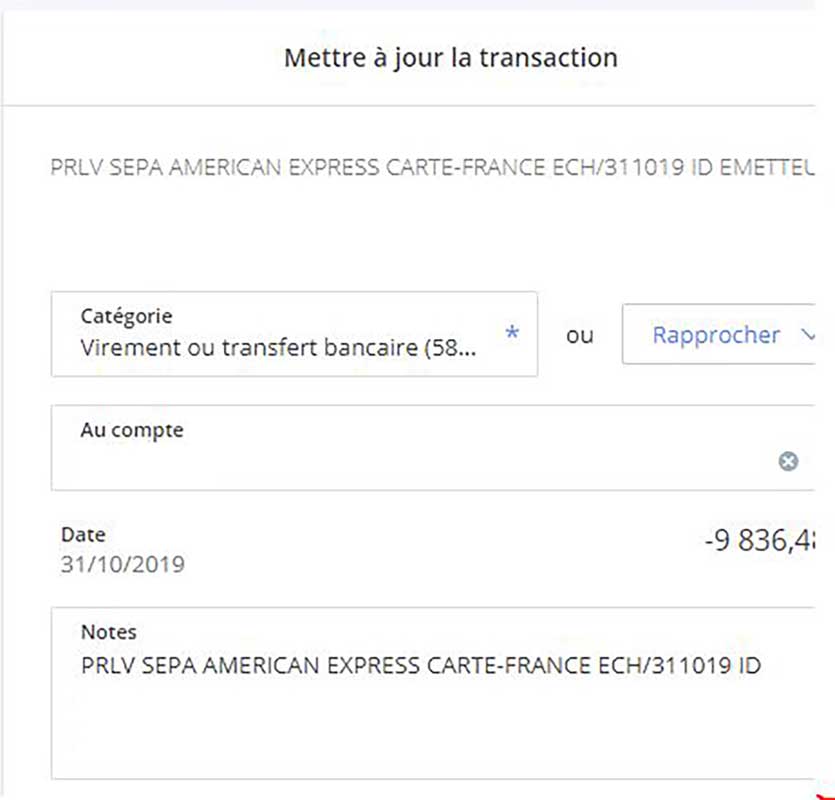Click the Mettre à jour la transaction heading
This screenshot has width=835, height=800.
(451, 58)
